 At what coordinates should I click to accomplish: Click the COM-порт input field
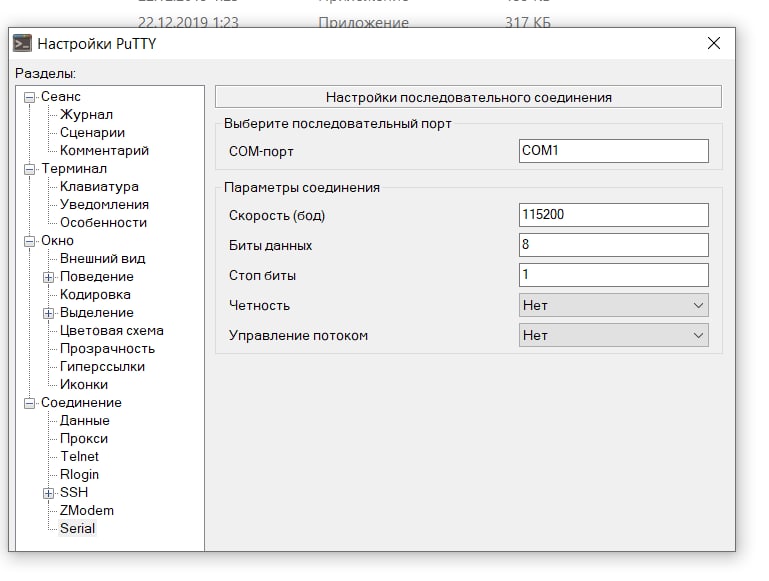tap(614, 151)
